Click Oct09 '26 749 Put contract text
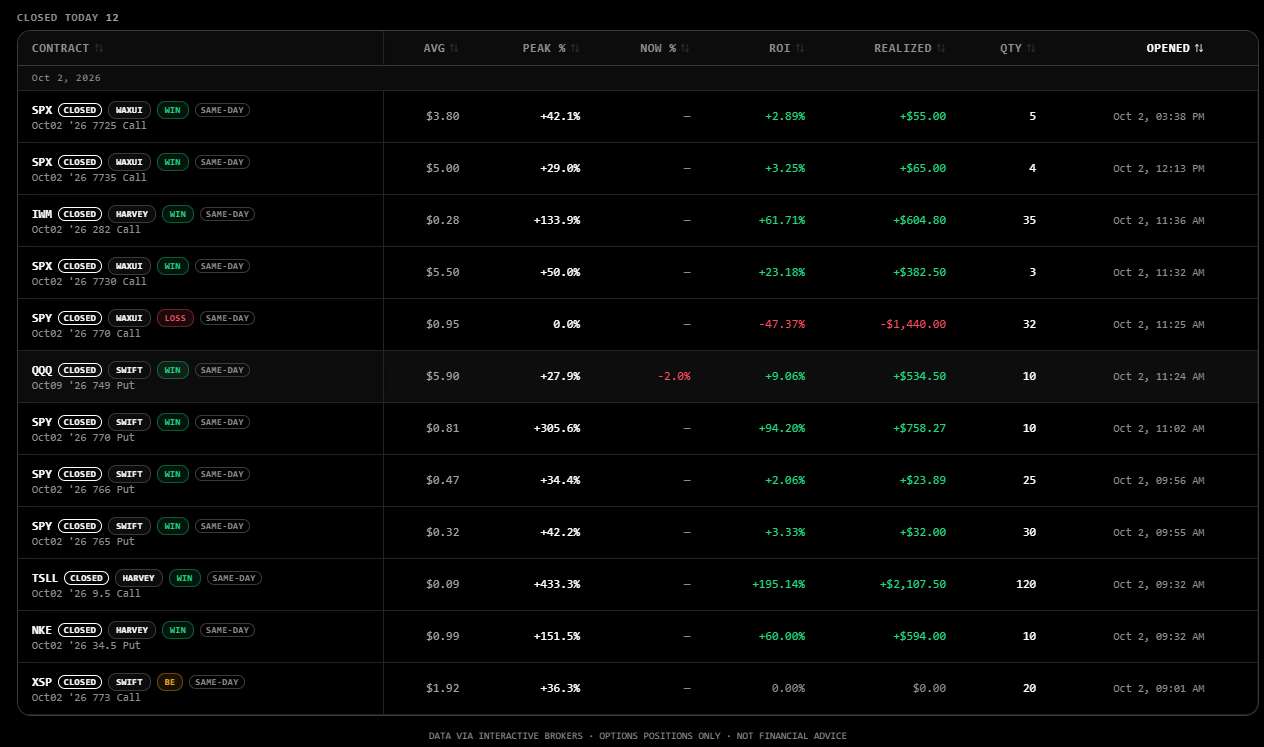Image resolution: width=1264 pixels, height=747 pixels. tap(83, 385)
